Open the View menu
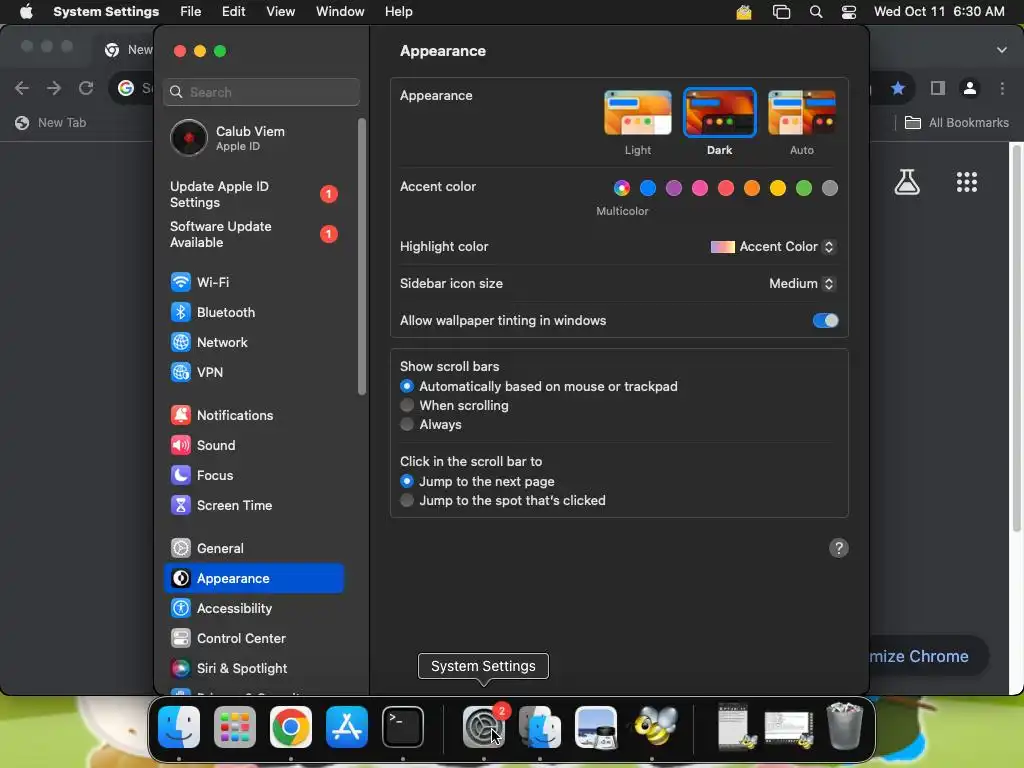 (x=280, y=12)
